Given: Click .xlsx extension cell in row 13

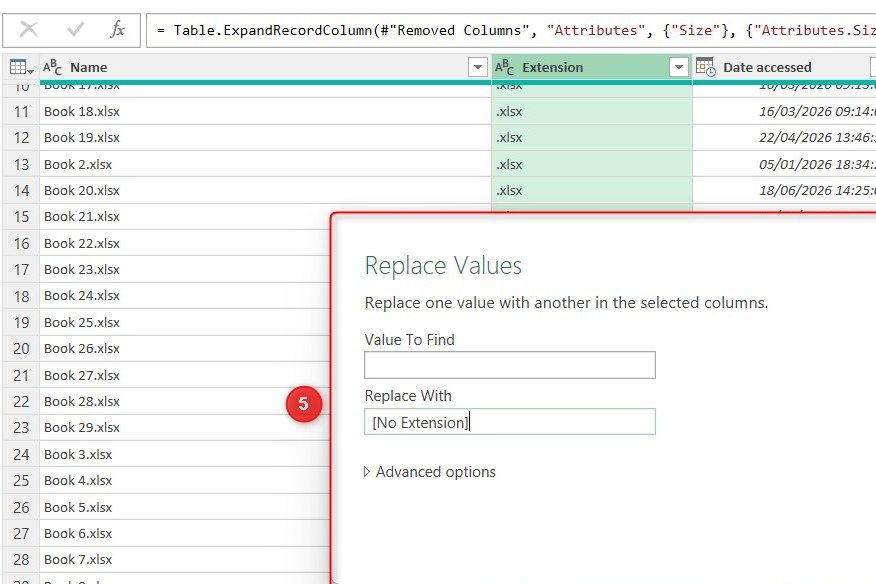Looking at the screenshot, I should tap(592, 164).
